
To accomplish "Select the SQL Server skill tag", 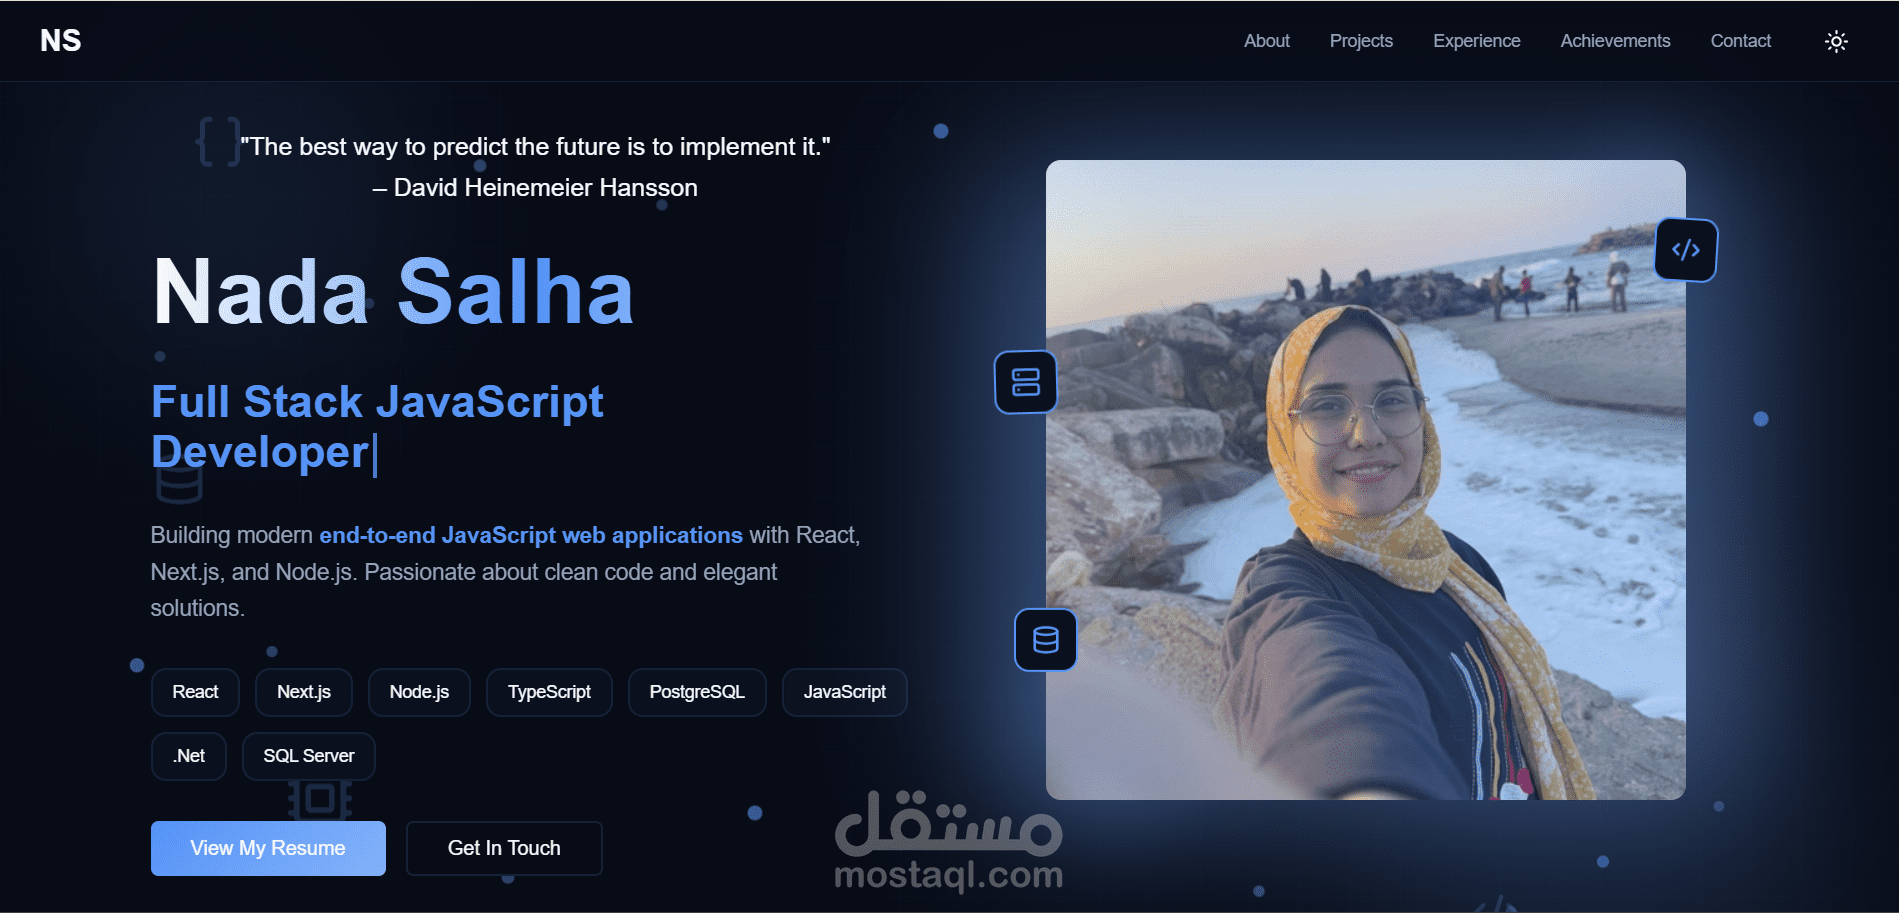I will pyautogui.click(x=308, y=756).
